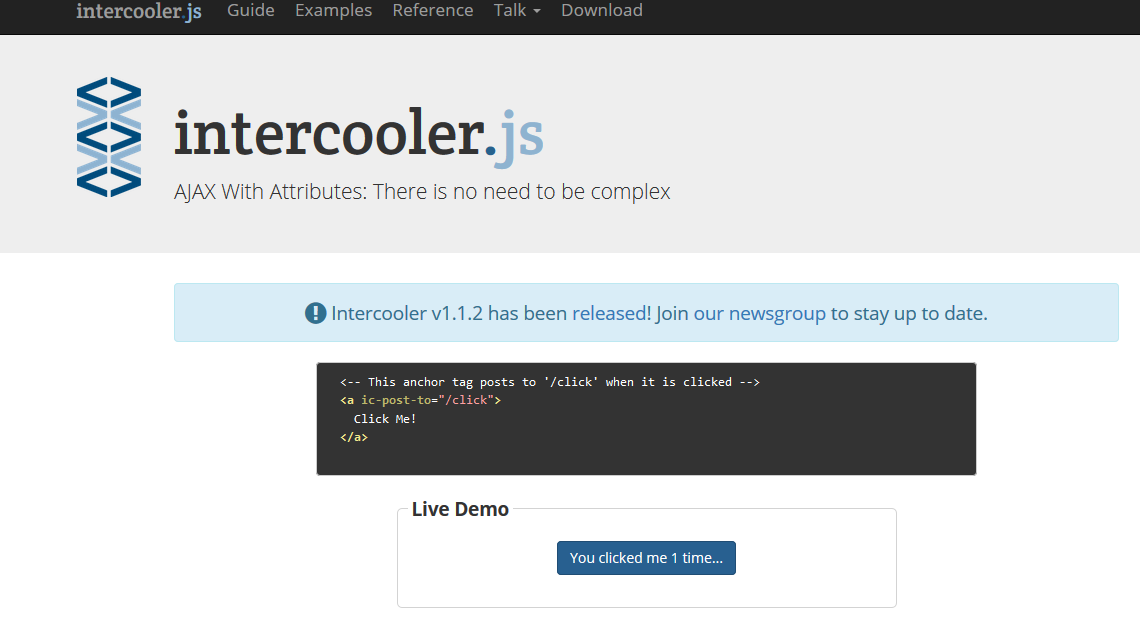The width and height of the screenshot is (1140, 629).
Task: Go to the Reference page
Action: click(433, 10)
